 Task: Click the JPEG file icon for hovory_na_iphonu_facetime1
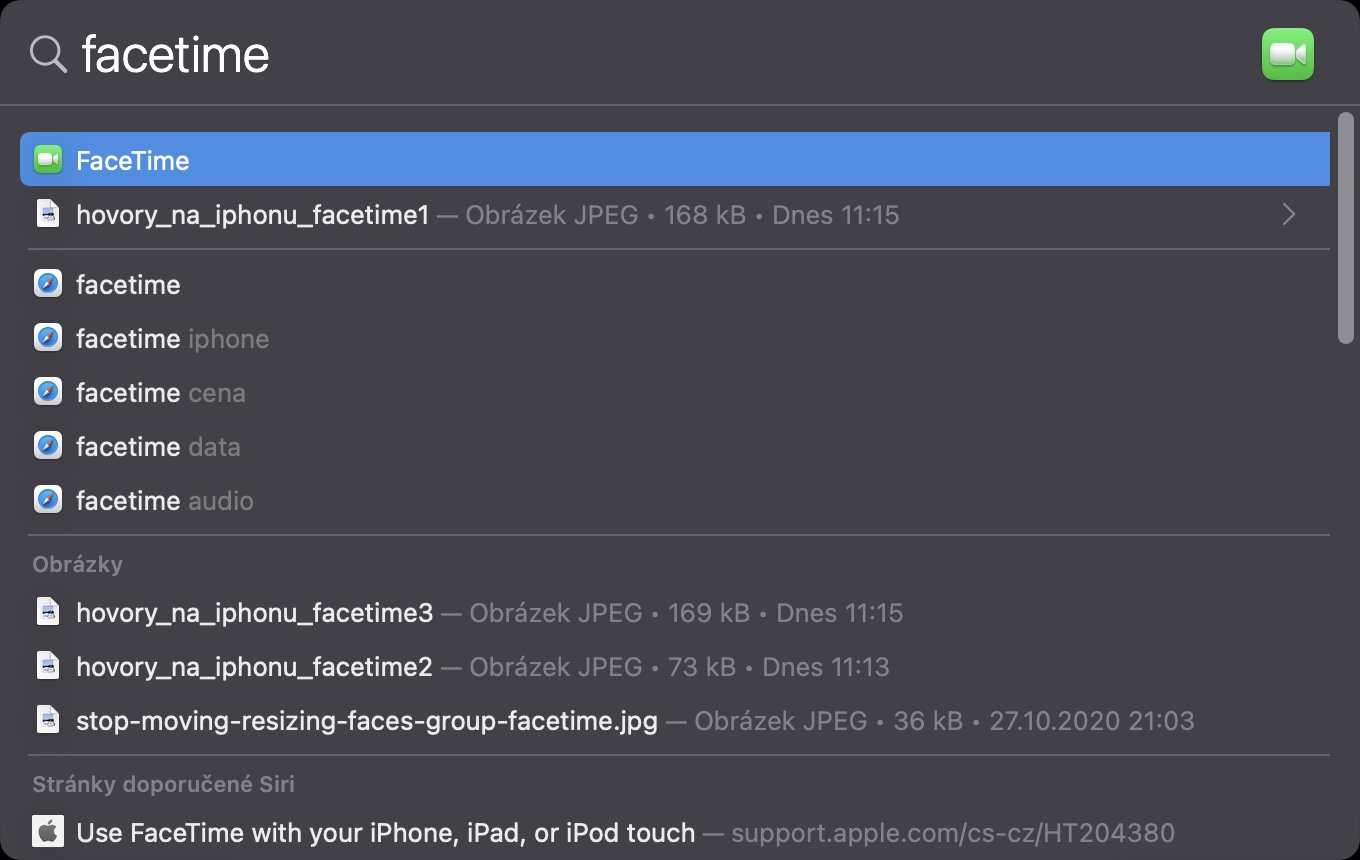(x=48, y=214)
